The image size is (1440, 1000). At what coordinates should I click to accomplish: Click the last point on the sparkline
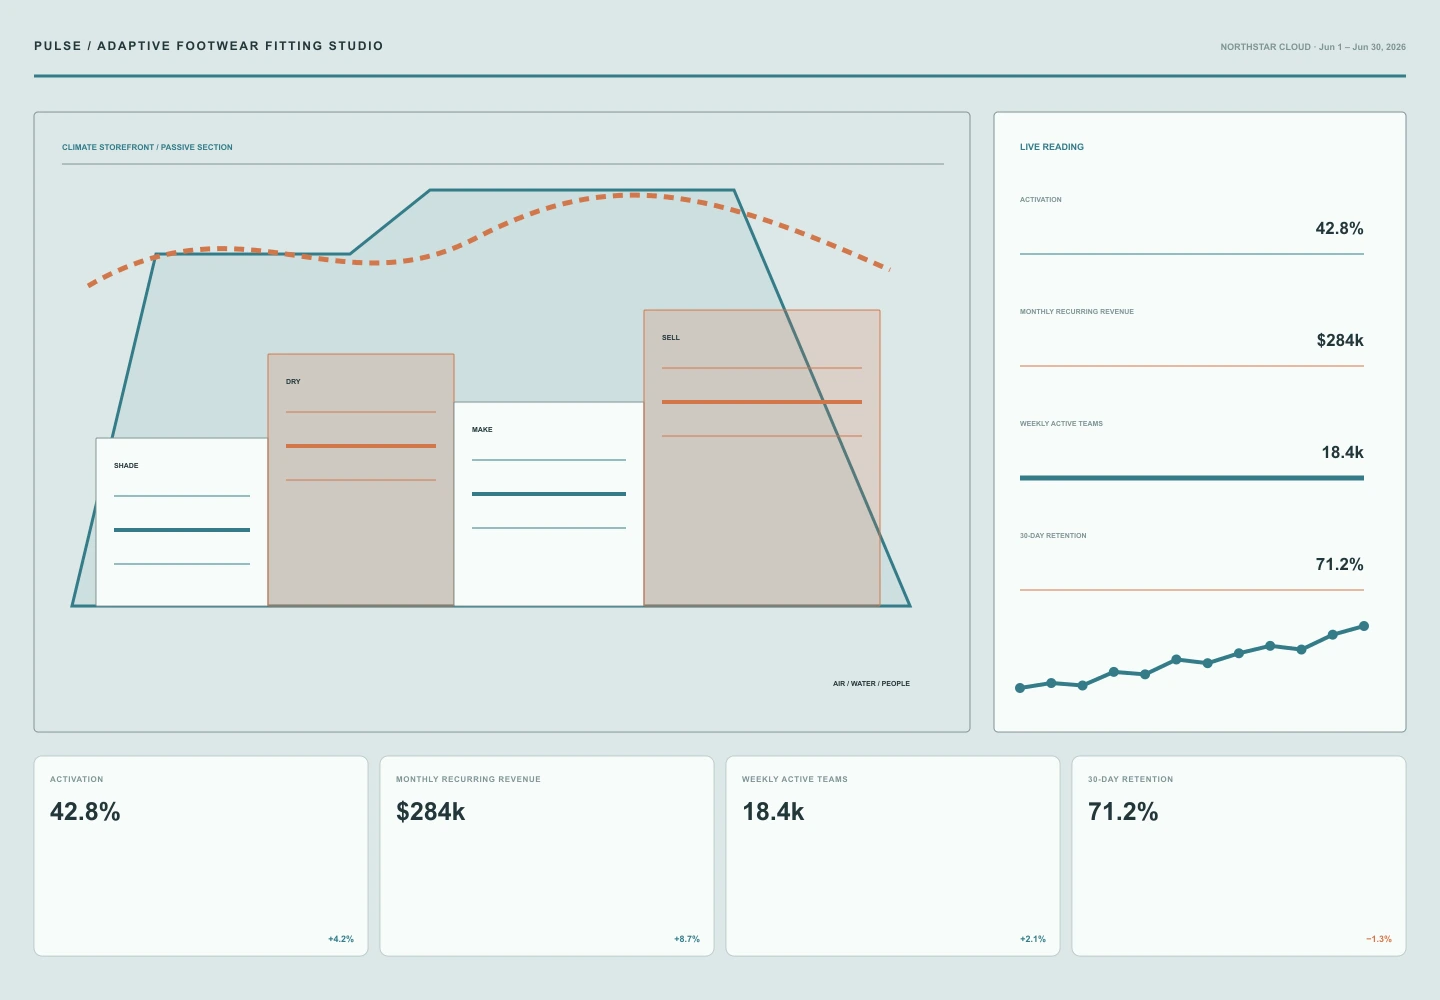point(1364,626)
